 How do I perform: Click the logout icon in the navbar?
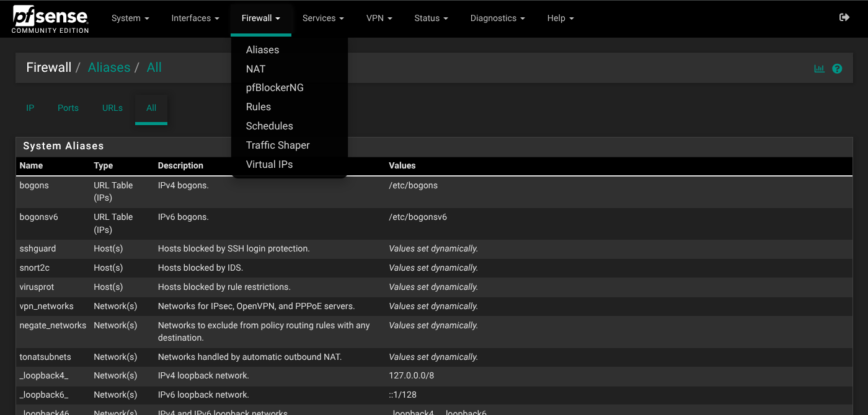pyautogui.click(x=844, y=18)
